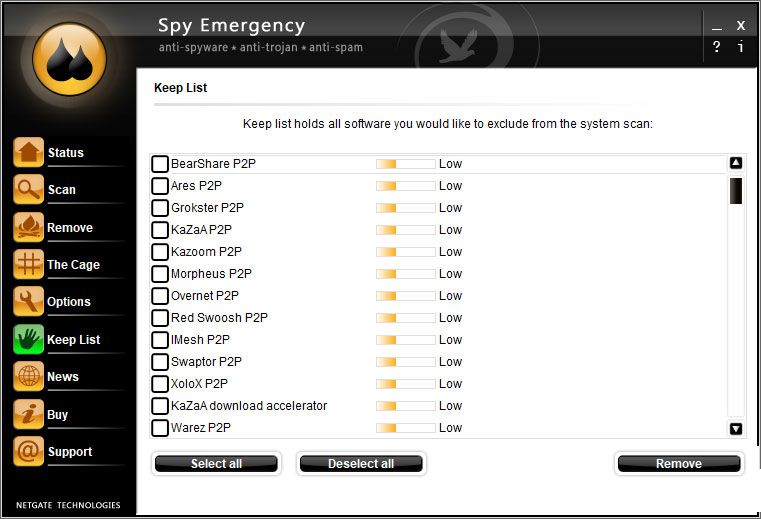Screen dimensions: 761x519
Task: Select the Keep List hand icon
Action: (28, 339)
